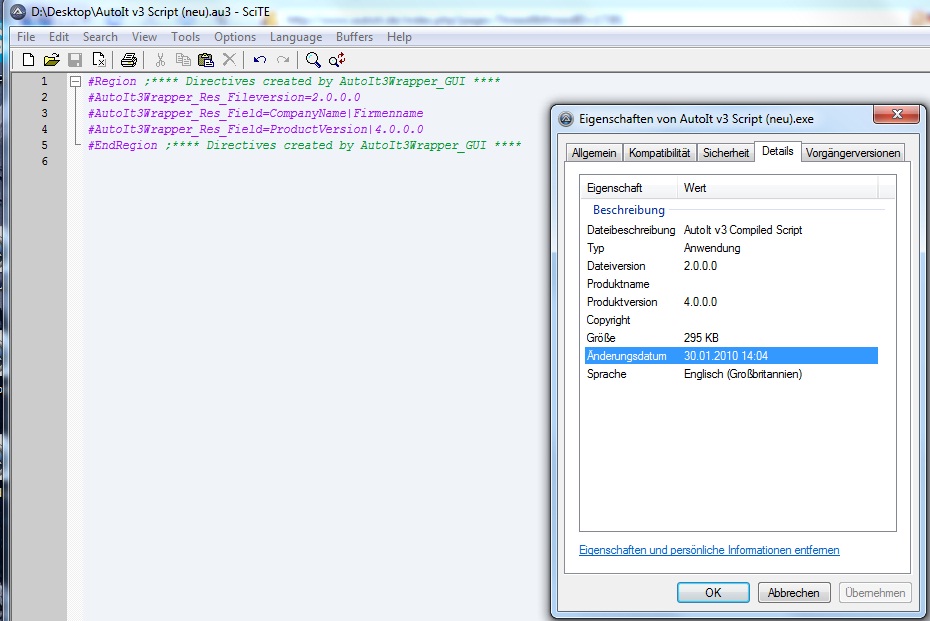Open a file with the folder icon
This screenshot has width=930, height=621.
(51, 60)
